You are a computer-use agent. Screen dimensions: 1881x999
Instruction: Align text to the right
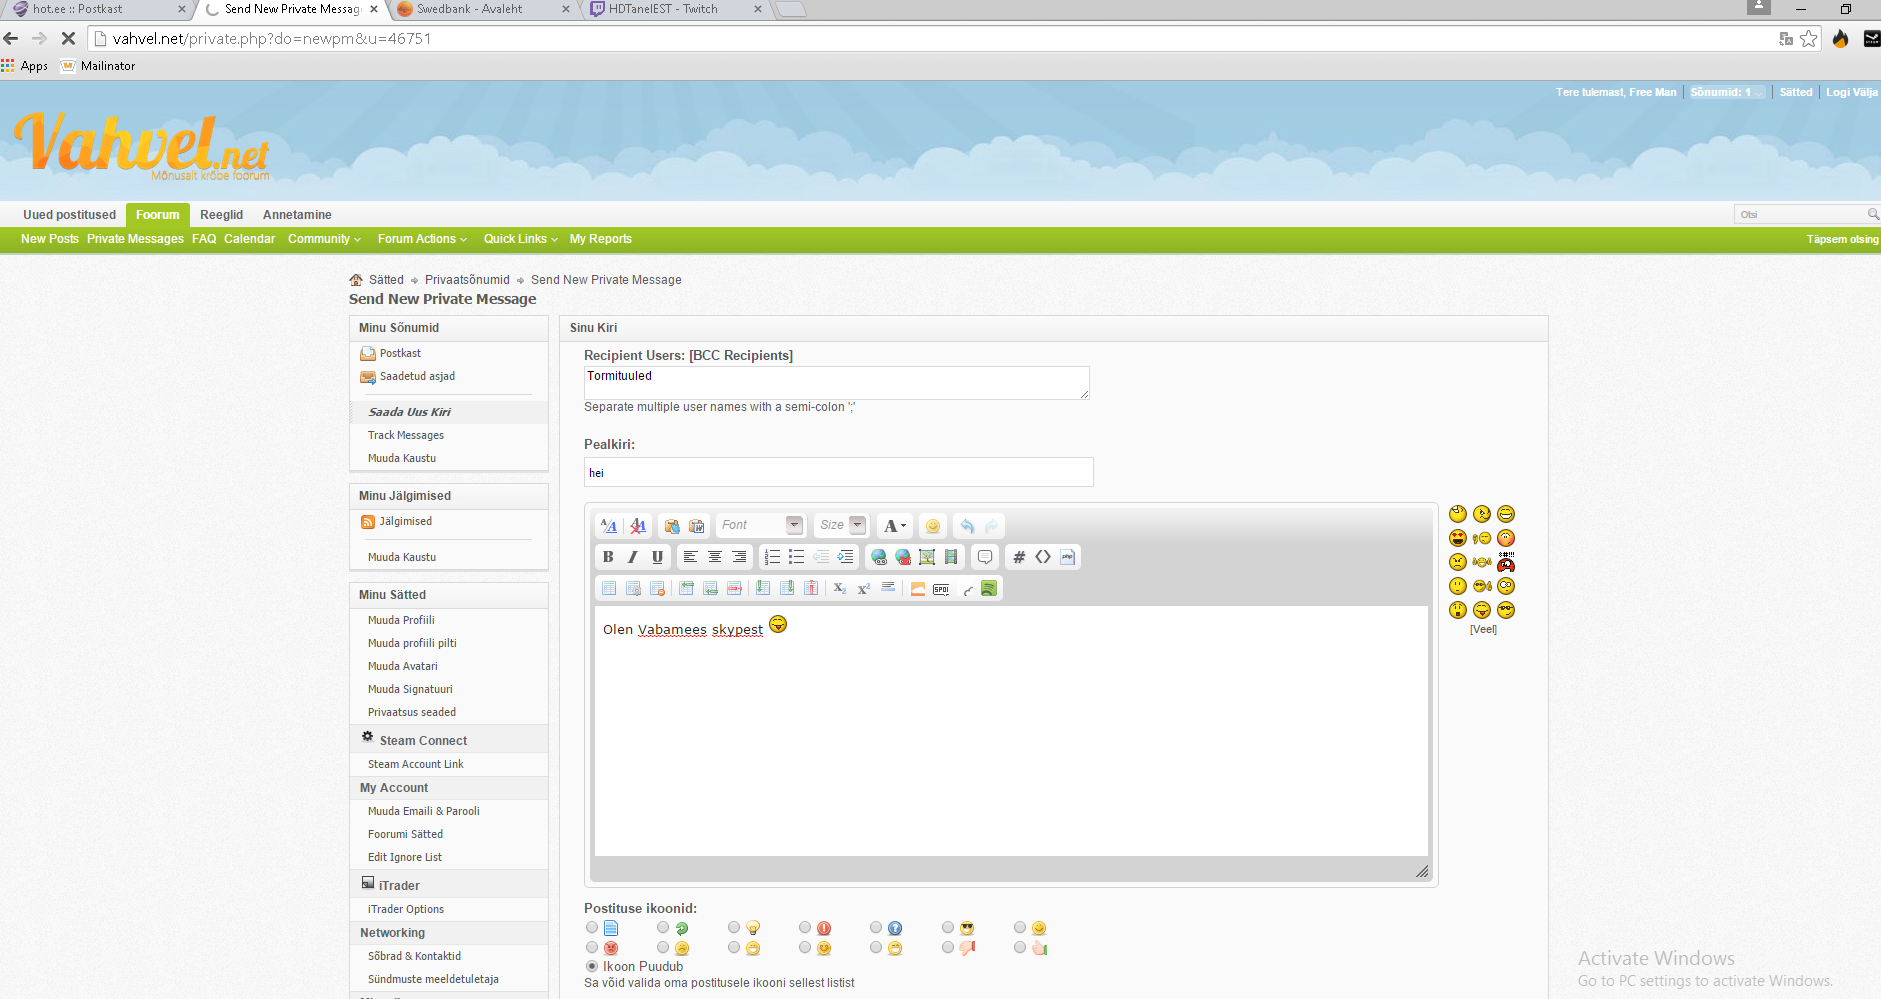coord(739,557)
